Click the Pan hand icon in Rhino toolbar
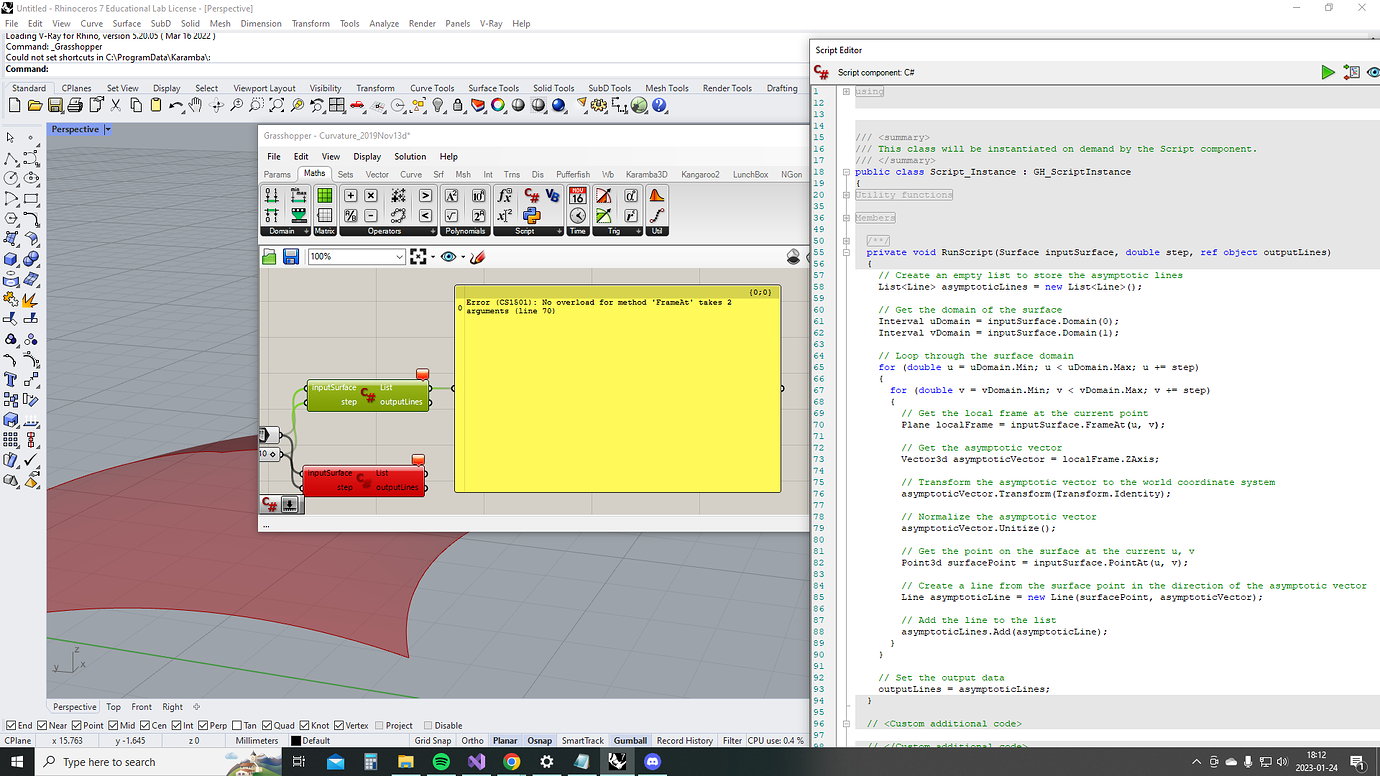Viewport: 1380px width, 776px height. point(196,106)
